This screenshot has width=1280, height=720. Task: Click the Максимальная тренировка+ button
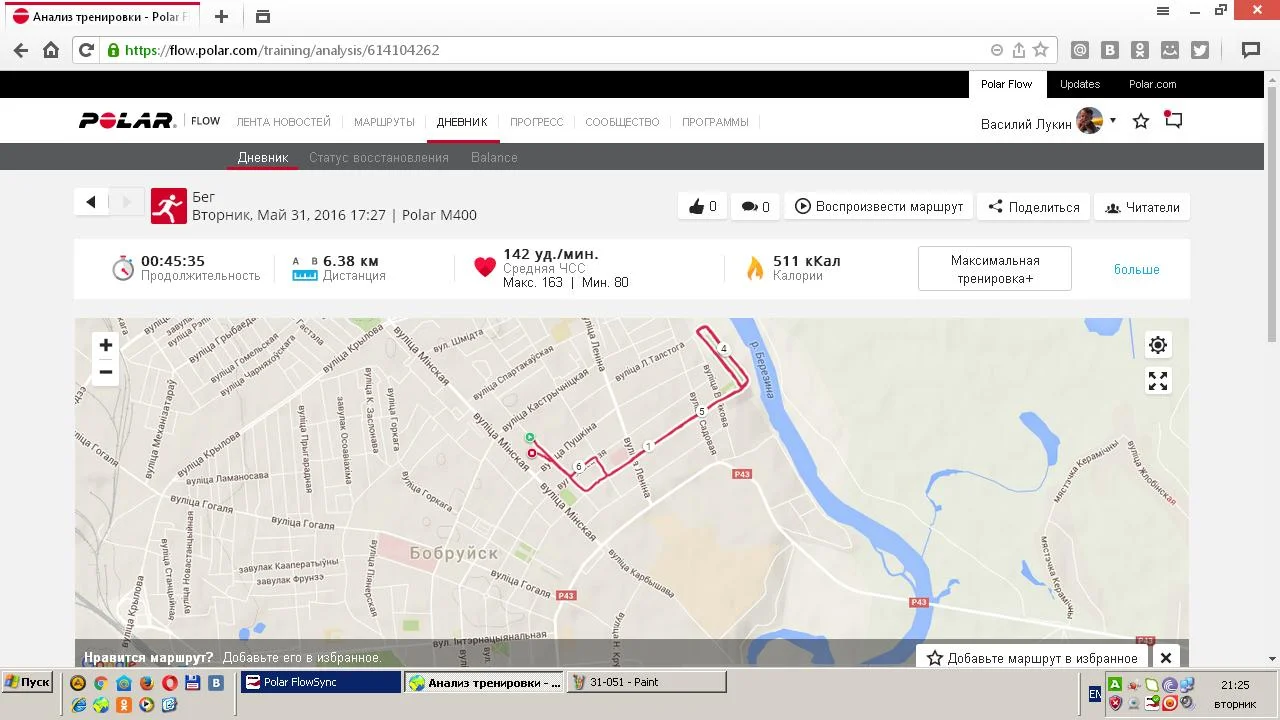click(x=995, y=269)
